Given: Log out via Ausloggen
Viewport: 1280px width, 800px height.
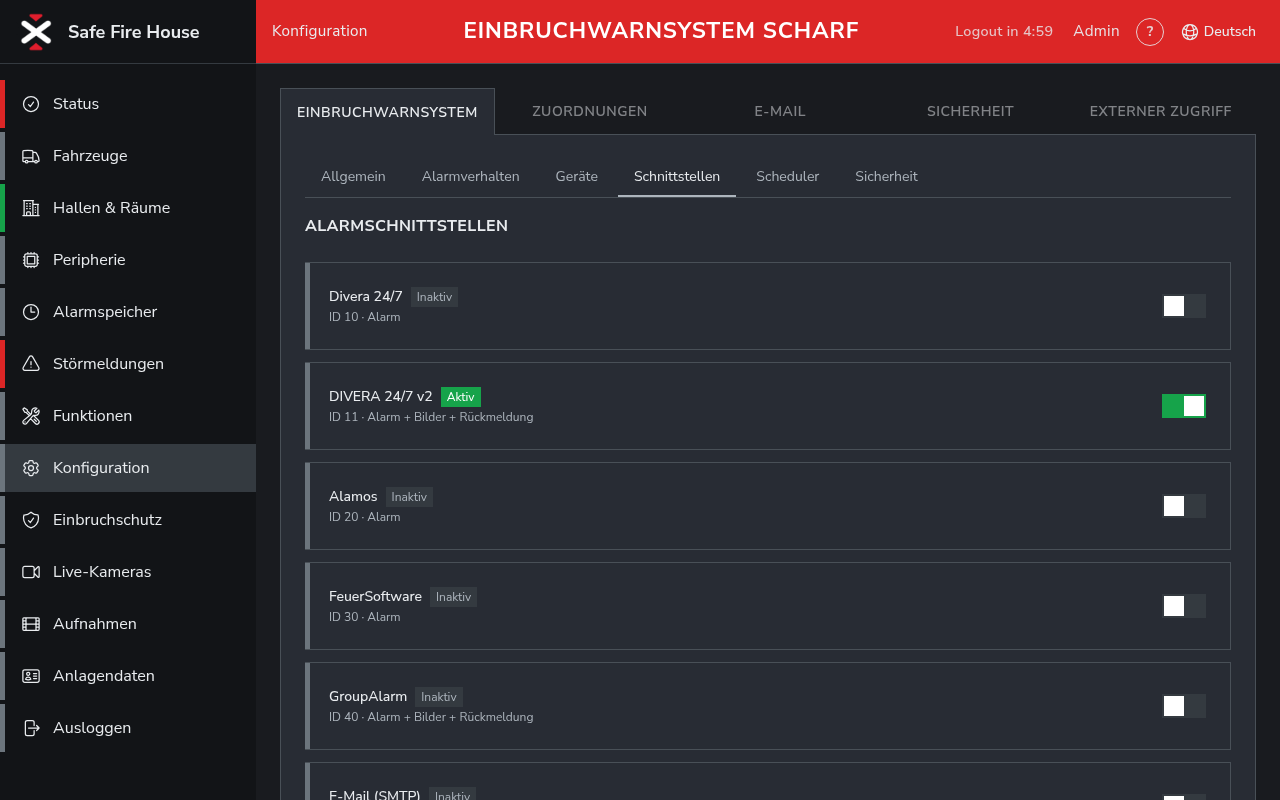Looking at the screenshot, I should 128,728.
